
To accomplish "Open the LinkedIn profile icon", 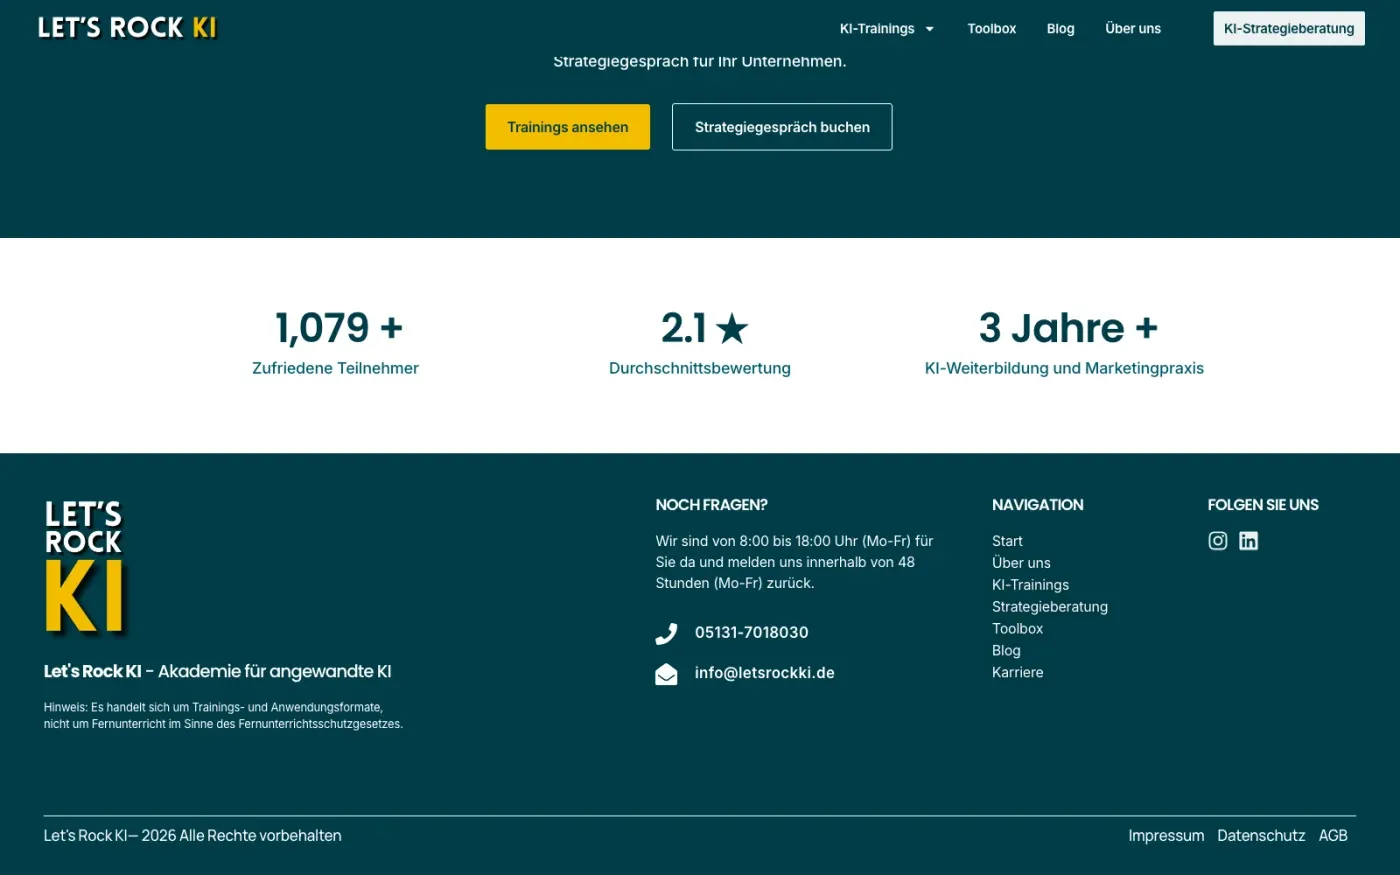I will pos(1248,541).
